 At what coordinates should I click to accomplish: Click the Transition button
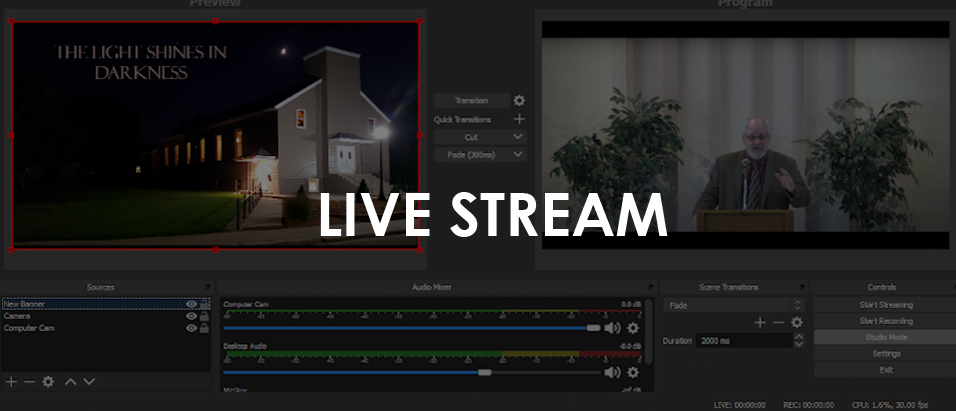(472, 101)
